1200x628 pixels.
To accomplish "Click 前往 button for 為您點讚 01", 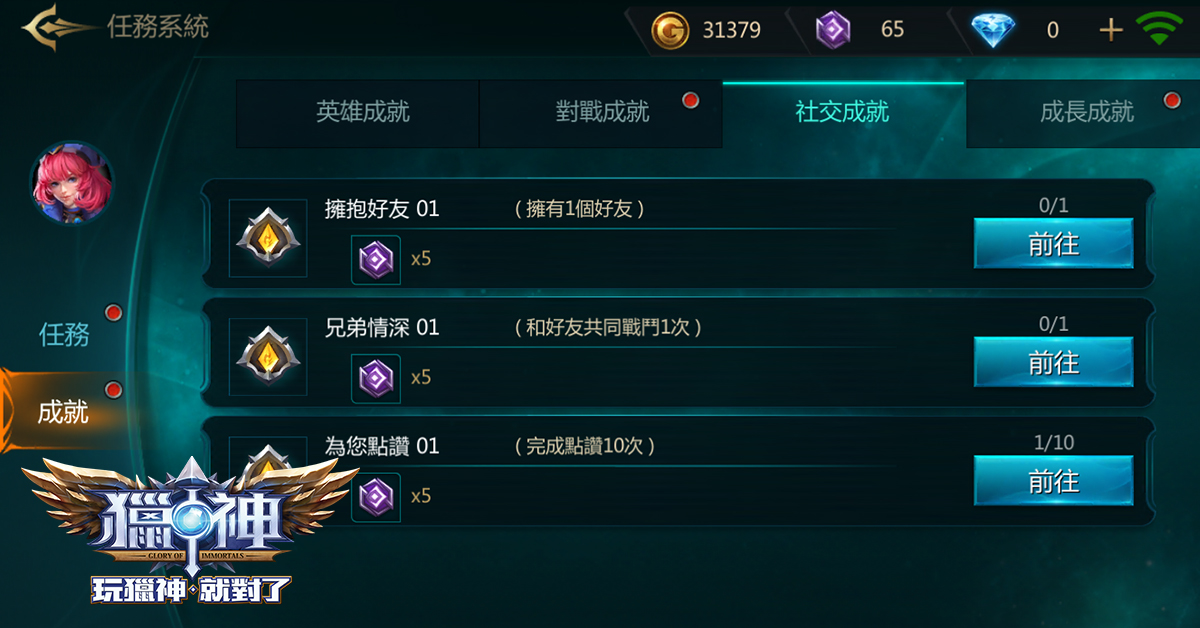I will (1054, 481).
